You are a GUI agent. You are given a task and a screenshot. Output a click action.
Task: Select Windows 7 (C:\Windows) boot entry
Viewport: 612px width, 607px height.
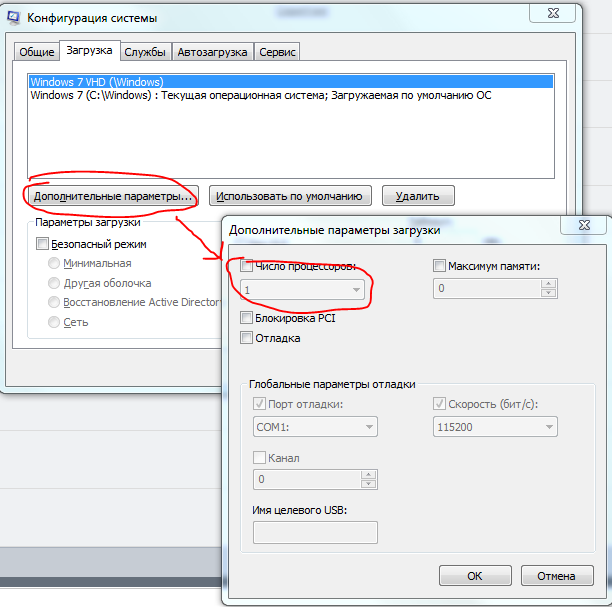(291, 95)
